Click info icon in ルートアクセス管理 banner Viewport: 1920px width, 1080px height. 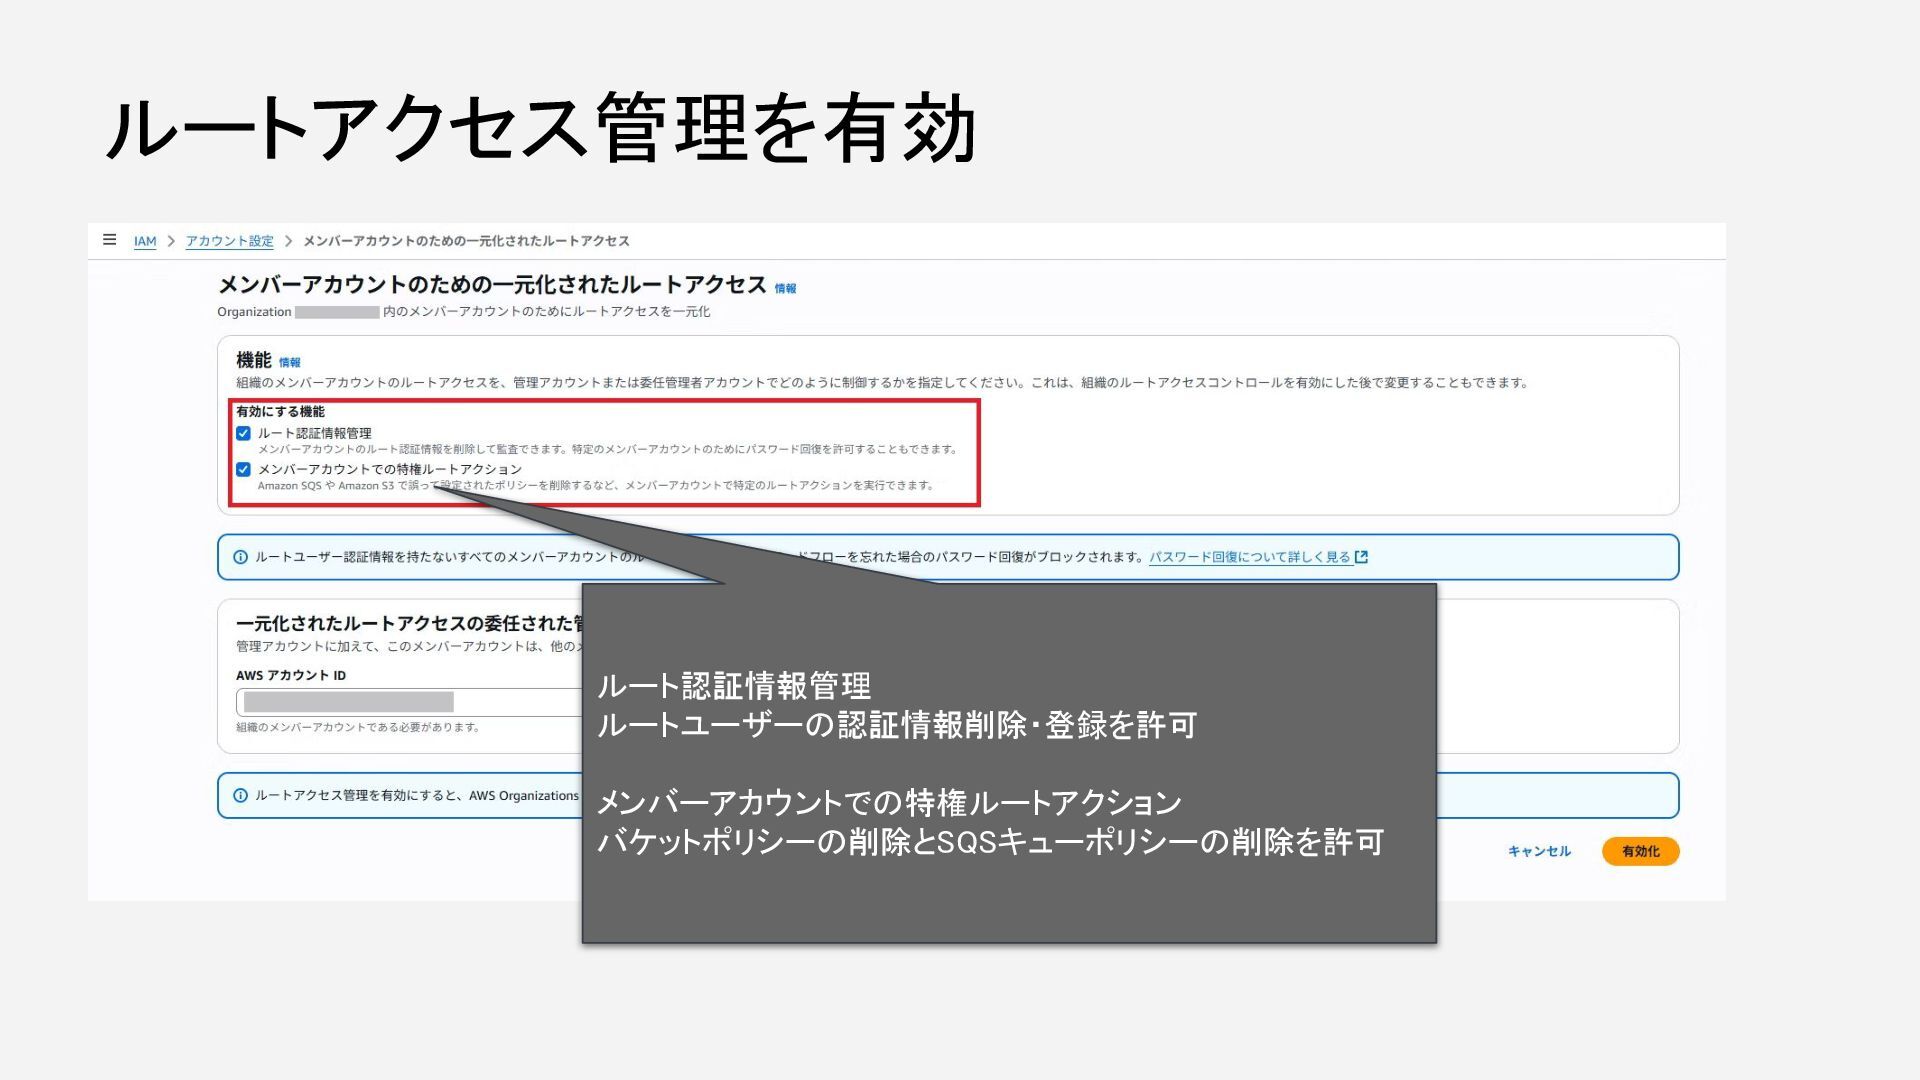tap(240, 796)
